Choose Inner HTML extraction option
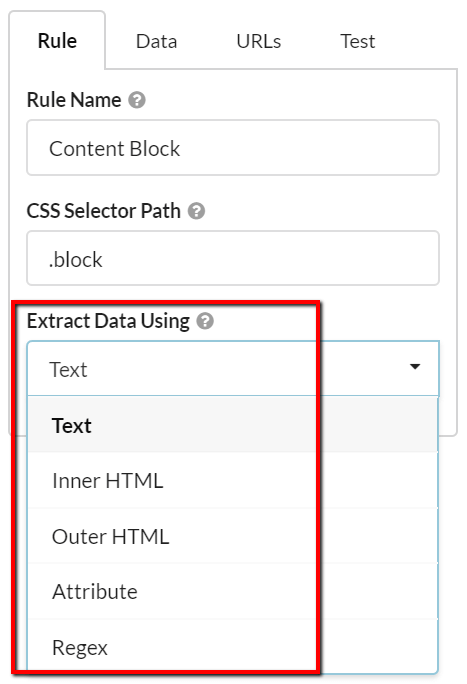The height and width of the screenshot is (684, 467). click(x=233, y=480)
